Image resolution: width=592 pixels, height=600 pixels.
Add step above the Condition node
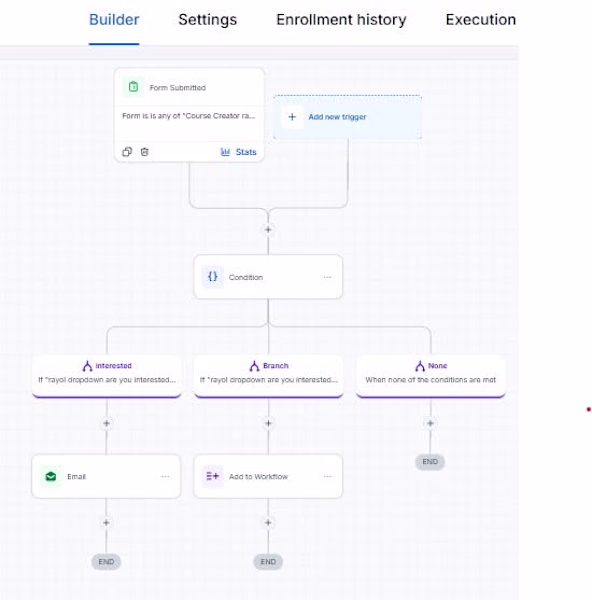click(x=268, y=230)
